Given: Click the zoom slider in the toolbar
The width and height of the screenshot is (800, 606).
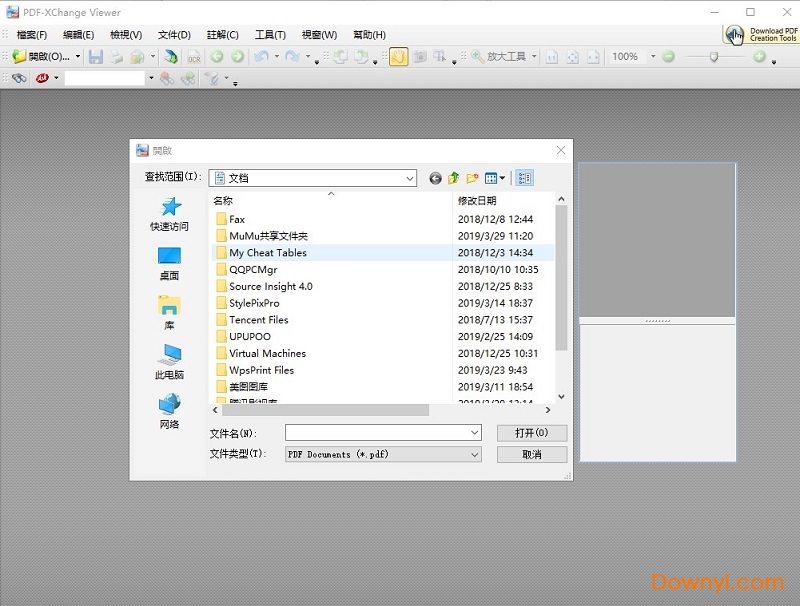Looking at the screenshot, I should pos(713,57).
